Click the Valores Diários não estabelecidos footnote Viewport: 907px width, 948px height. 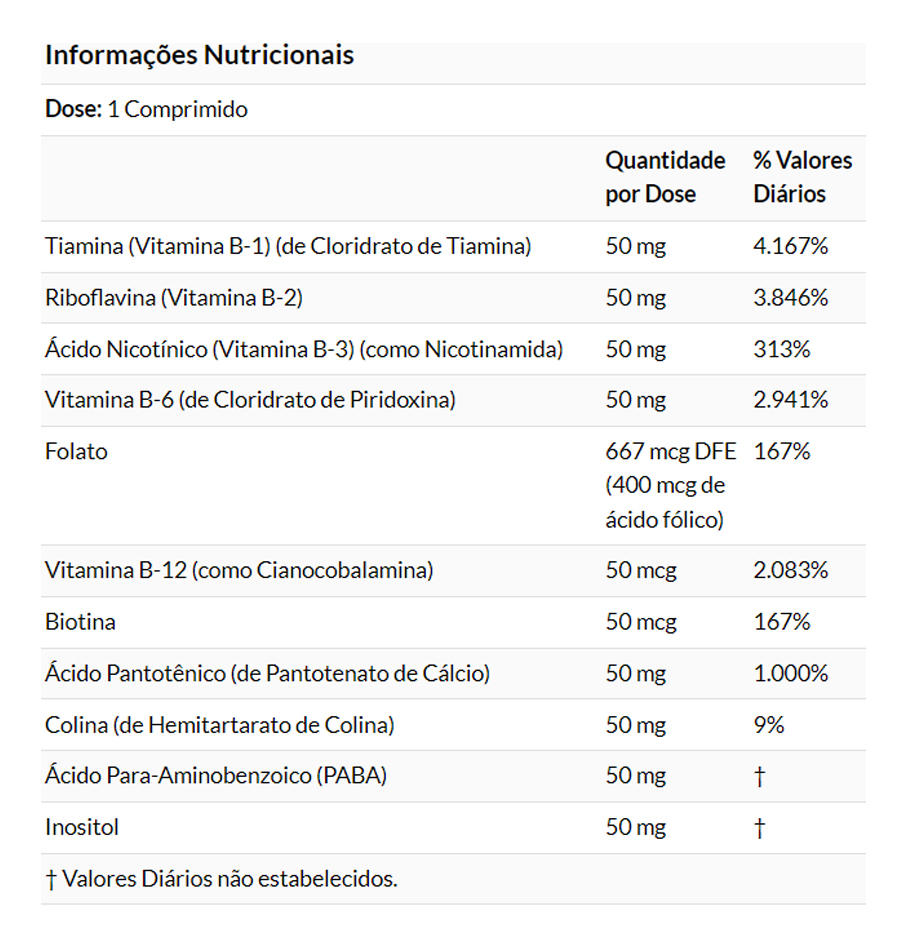pos(221,879)
